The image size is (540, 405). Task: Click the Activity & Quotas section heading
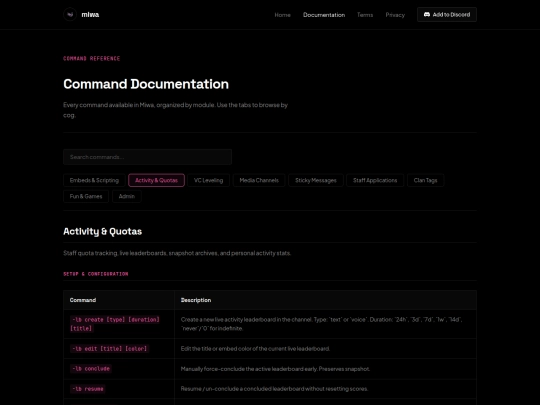pos(103,231)
